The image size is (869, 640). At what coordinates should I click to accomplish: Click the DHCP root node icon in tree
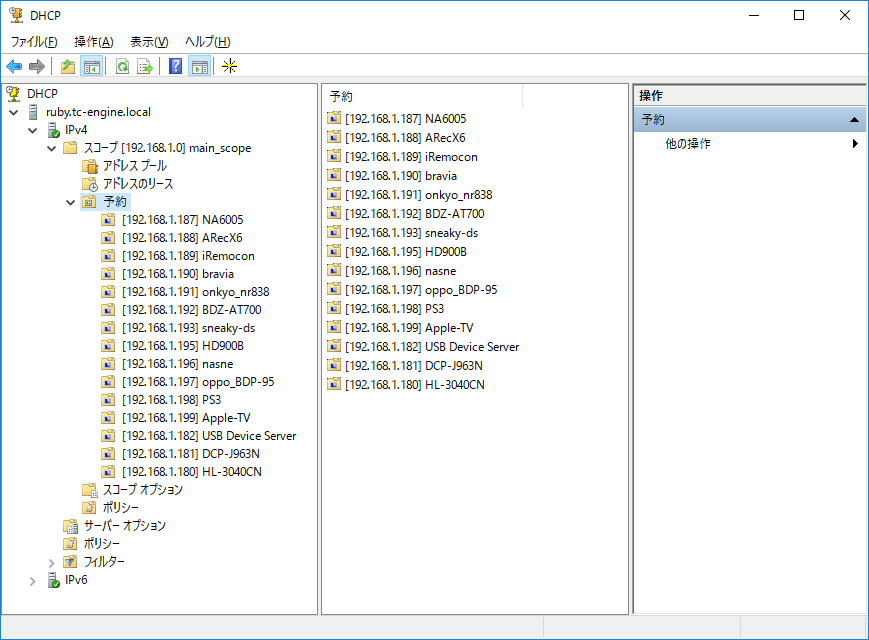[13, 94]
